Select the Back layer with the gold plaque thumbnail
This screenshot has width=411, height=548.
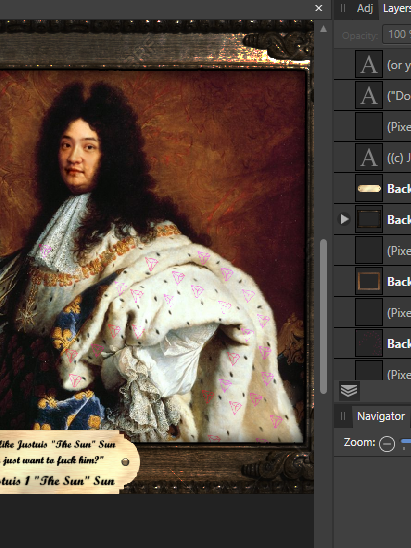(x=373, y=188)
